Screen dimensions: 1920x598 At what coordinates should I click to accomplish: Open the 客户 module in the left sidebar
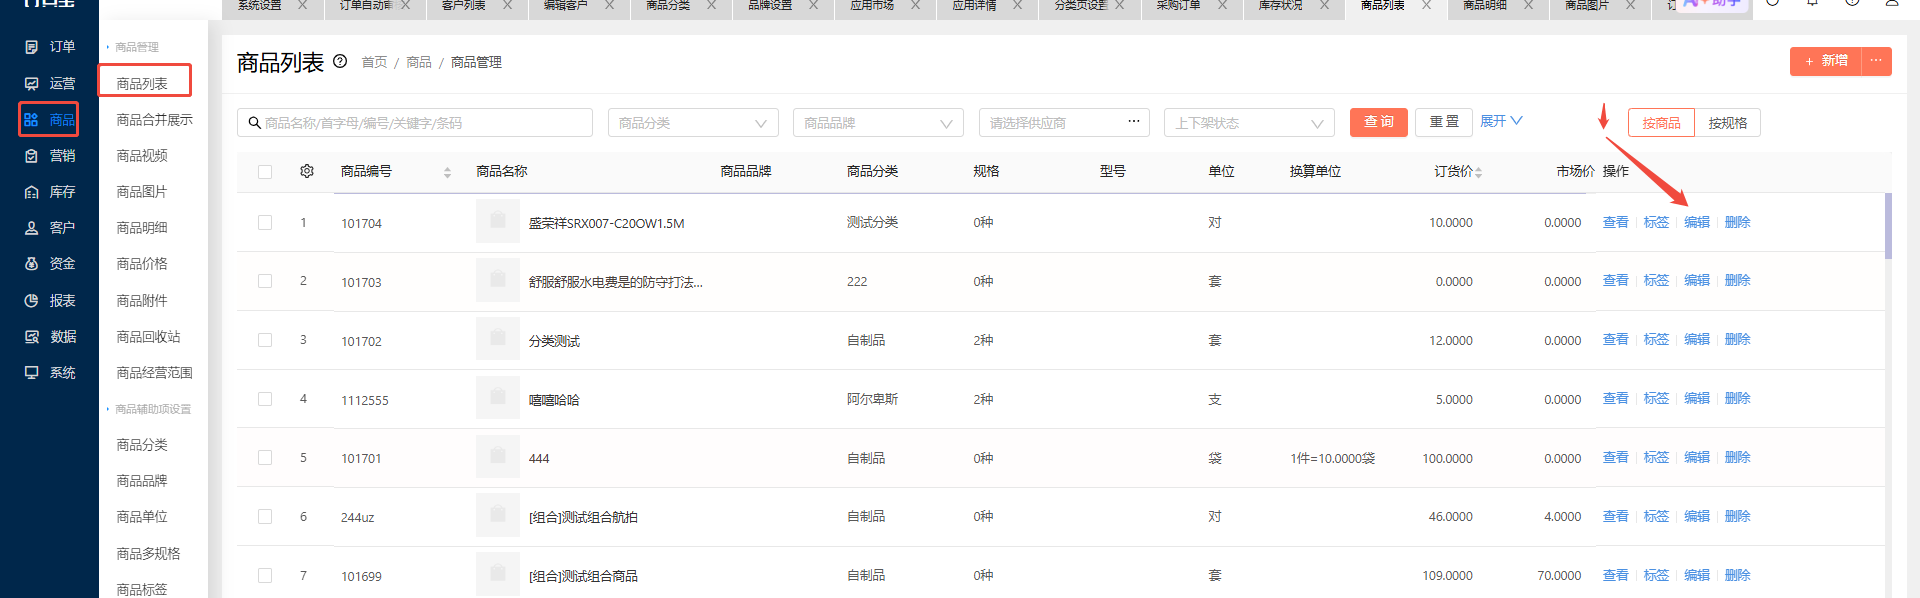[x=50, y=227]
